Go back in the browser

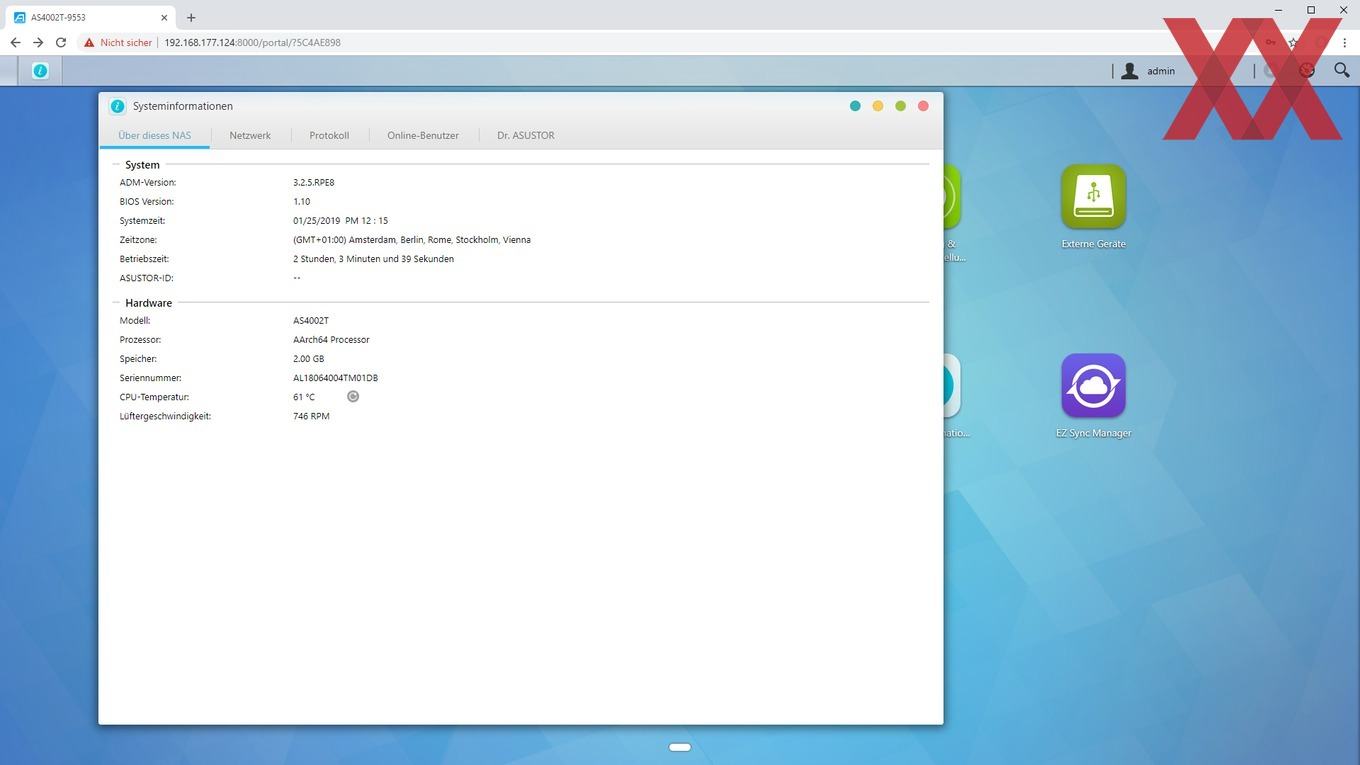[15, 43]
